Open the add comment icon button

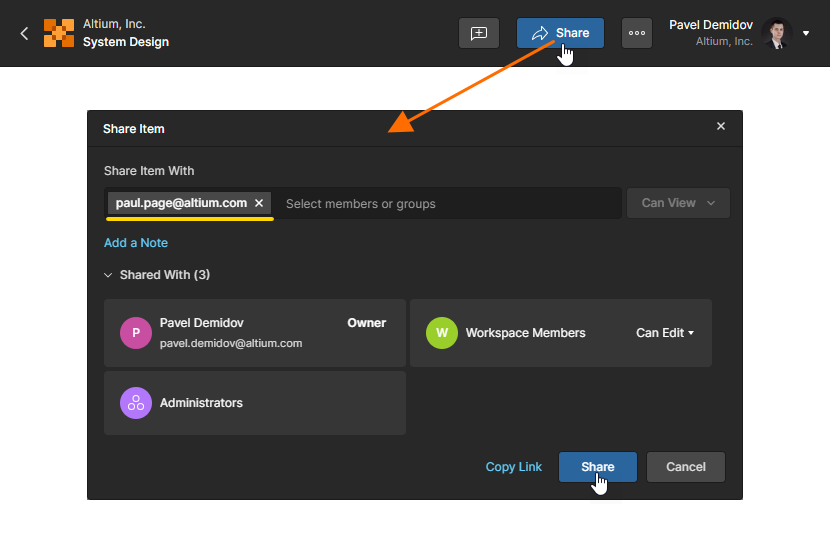[x=478, y=33]
